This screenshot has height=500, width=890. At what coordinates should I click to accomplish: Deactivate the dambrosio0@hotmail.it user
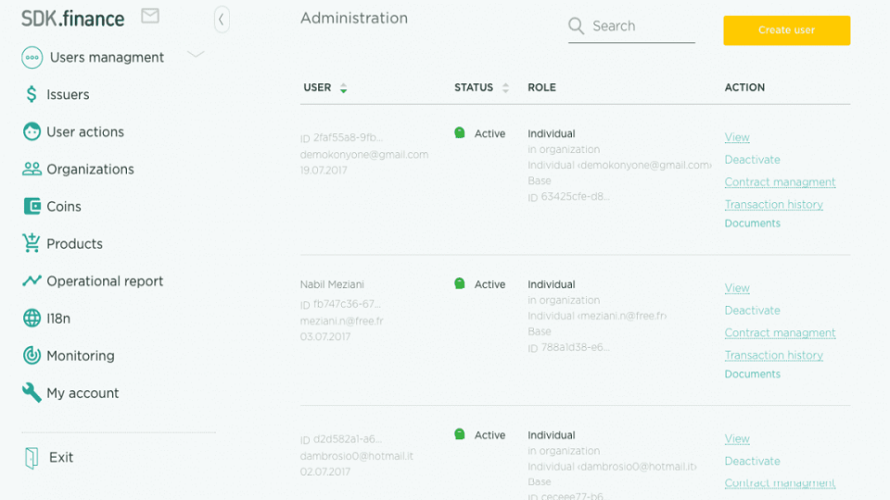[x=752, y=461]
